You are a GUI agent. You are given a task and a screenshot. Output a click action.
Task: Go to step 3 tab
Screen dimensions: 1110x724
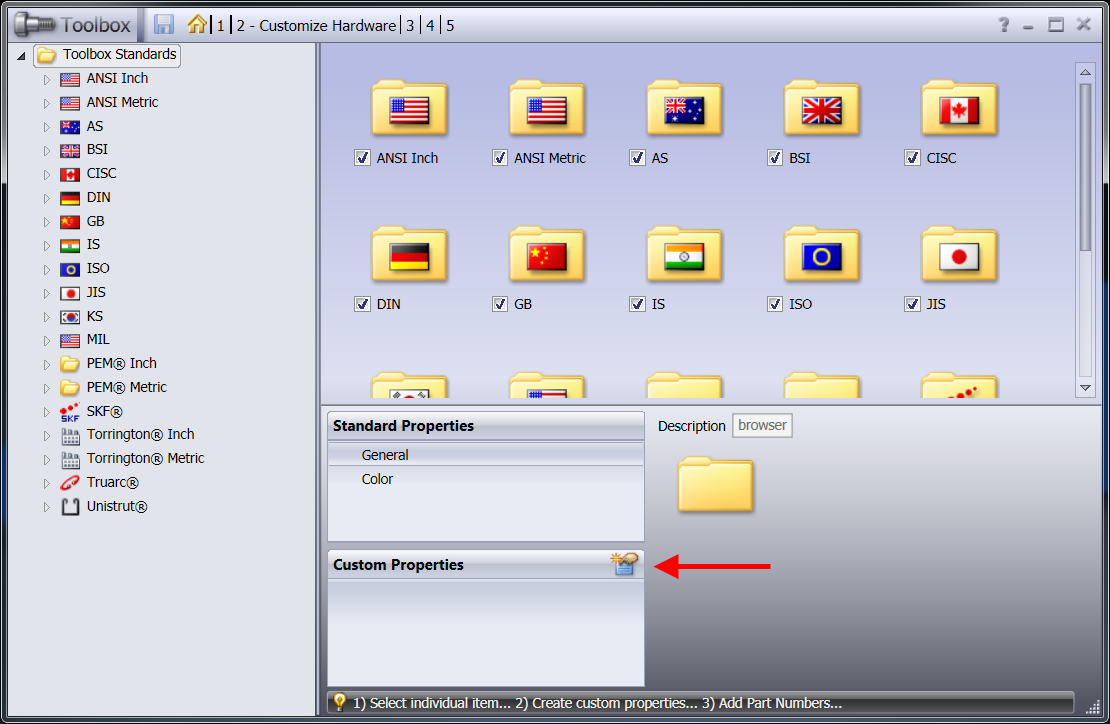pos(409,25)
